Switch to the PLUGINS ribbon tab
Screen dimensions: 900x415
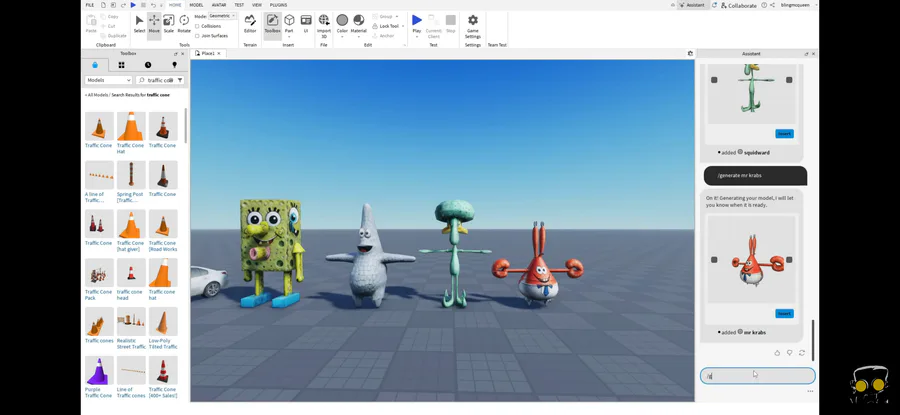pyautogui.click(x=278, y=5)
